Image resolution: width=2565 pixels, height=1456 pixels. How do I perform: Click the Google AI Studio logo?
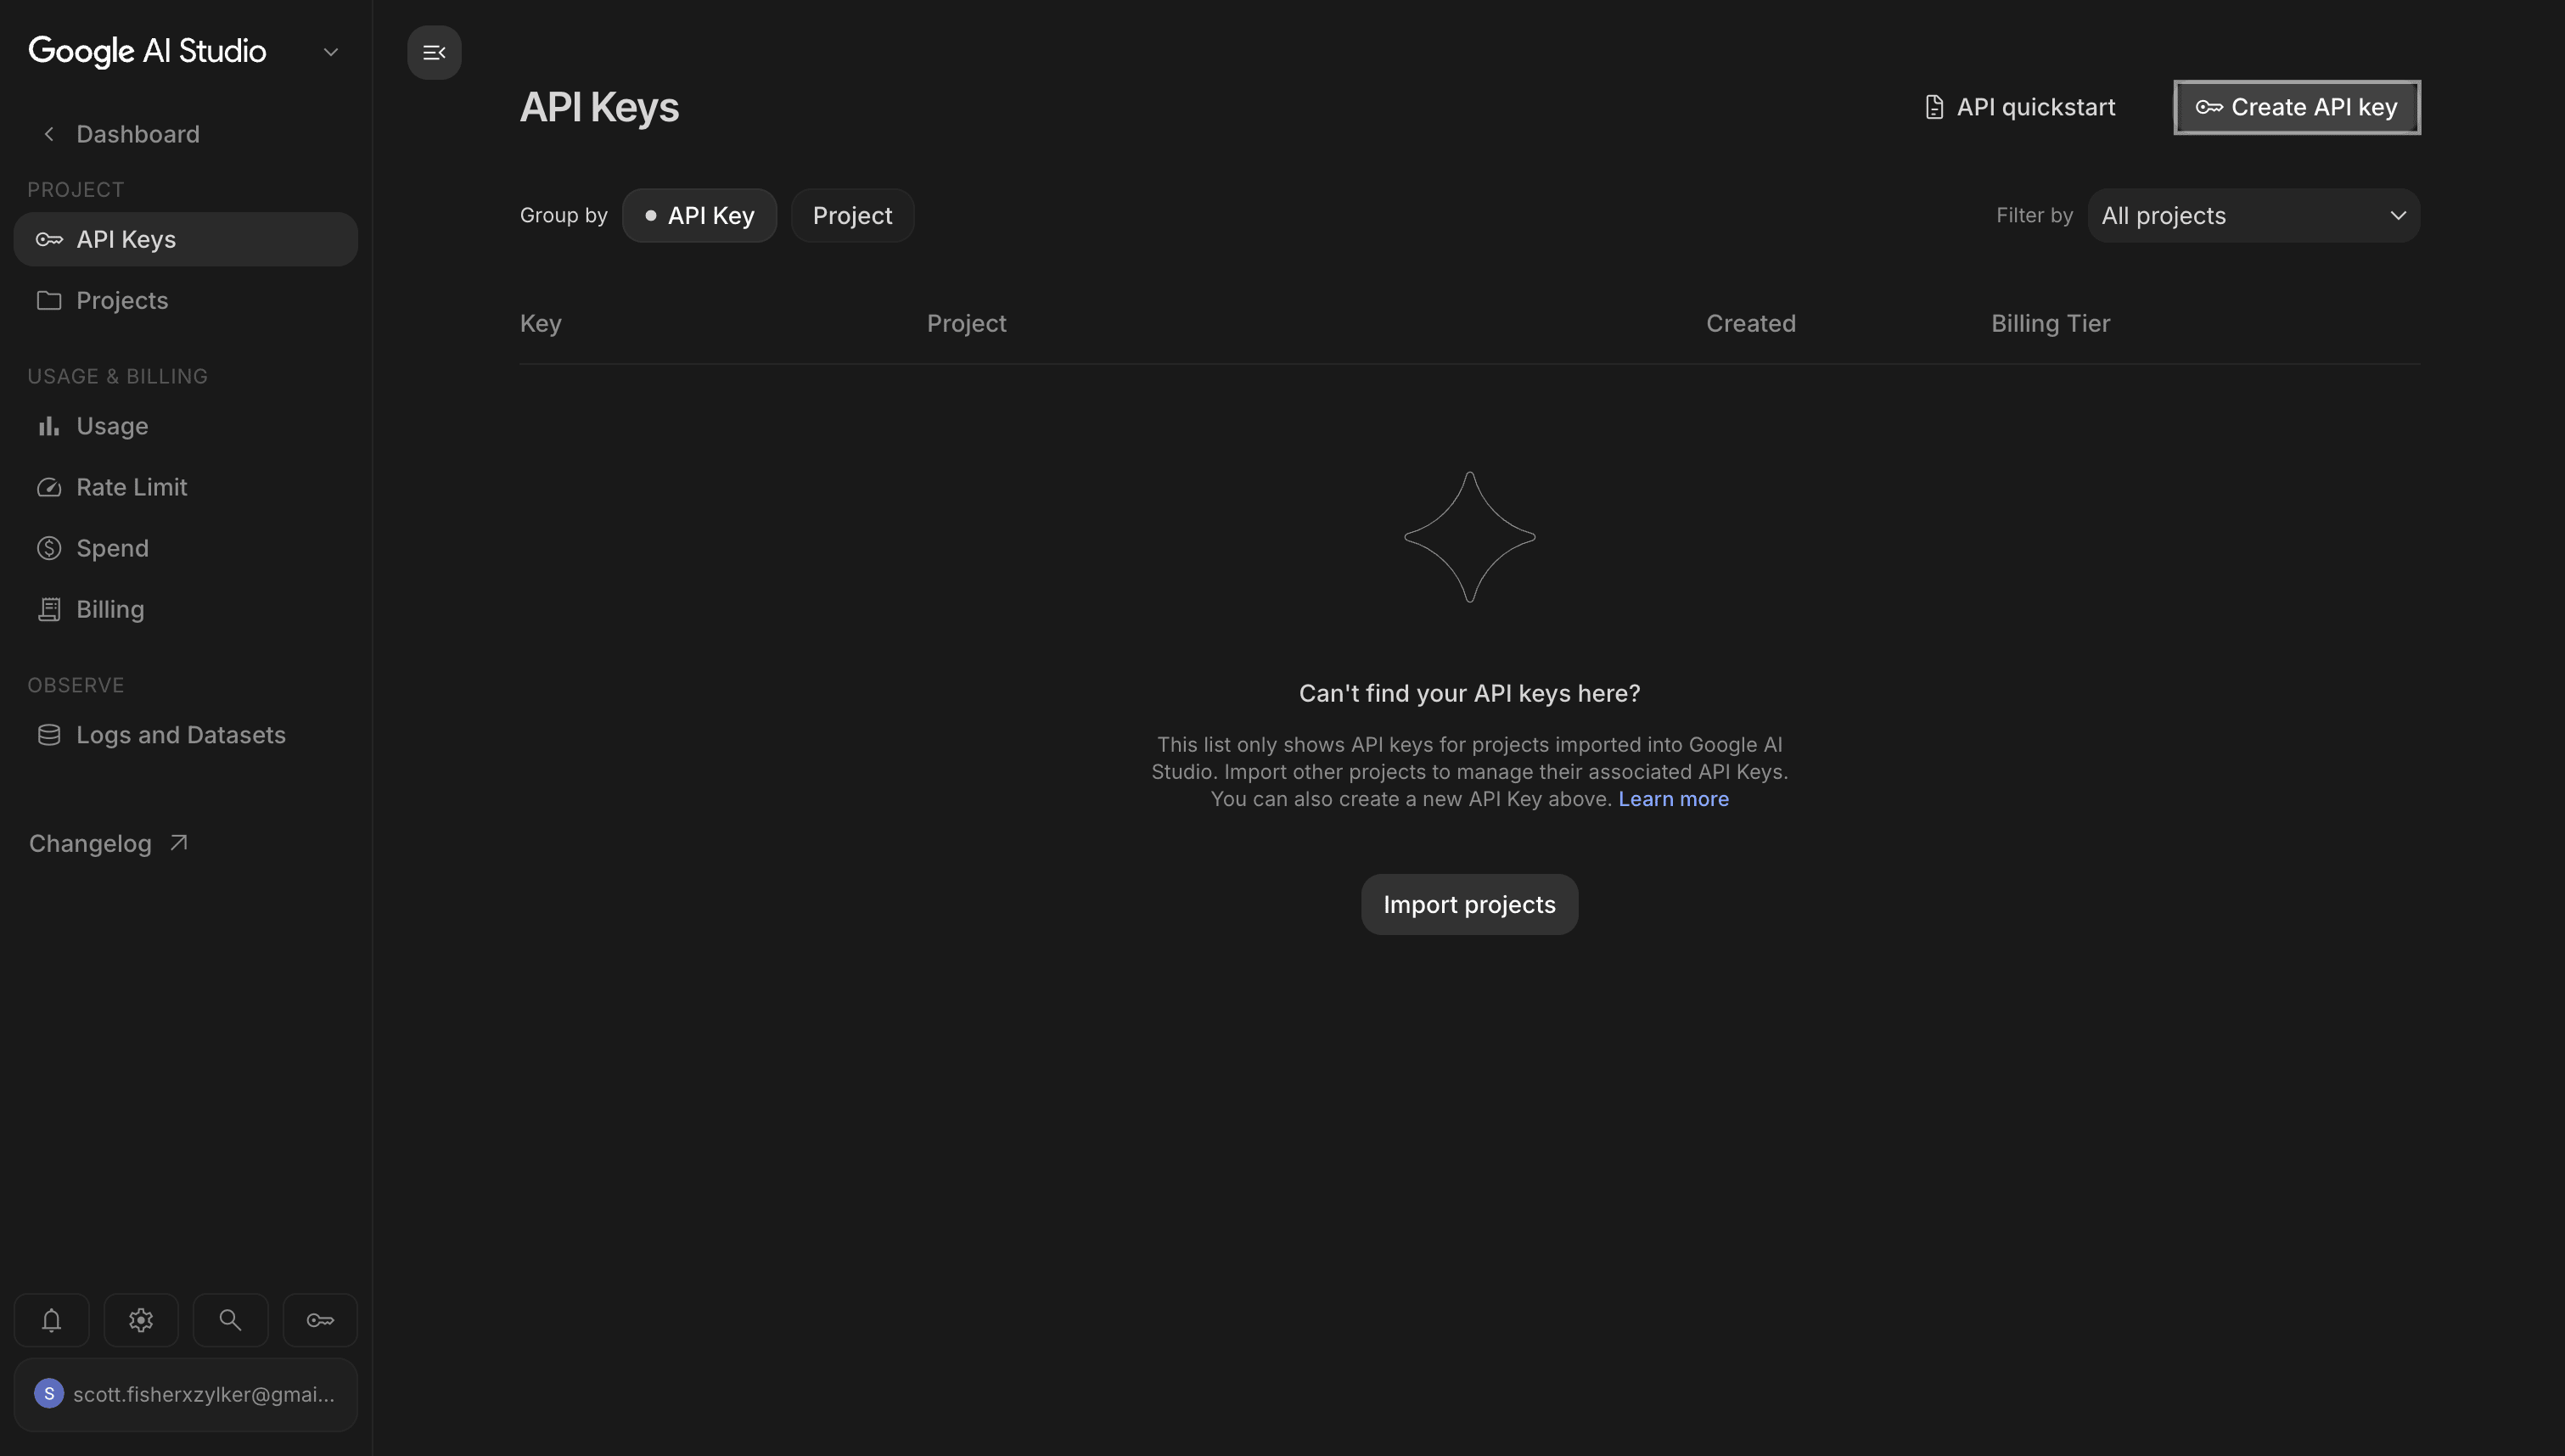click(x=147, y=51)
